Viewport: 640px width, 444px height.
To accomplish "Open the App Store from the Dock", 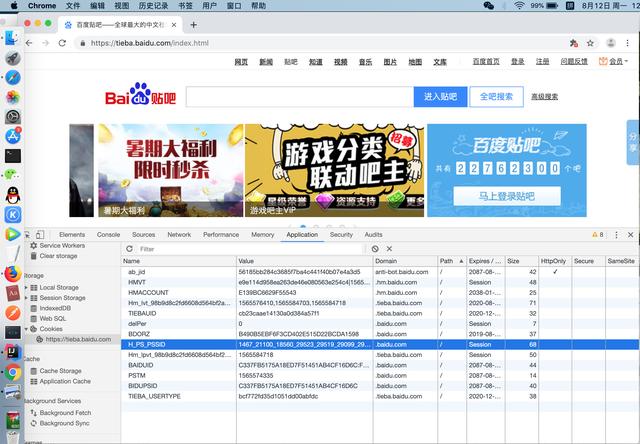I will click(x=13, y=136).
